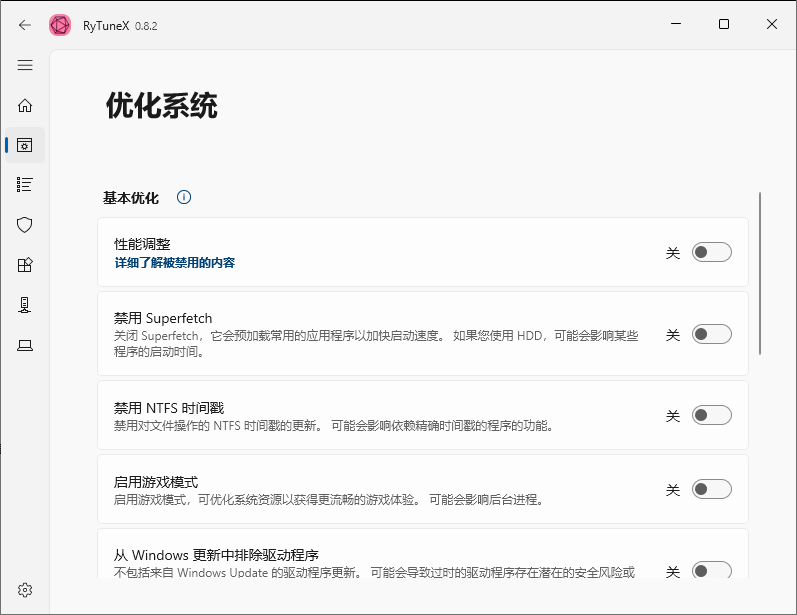Toggle 从 Windows 更新中排除驱动程序 switch
The height and width of the screenshot is (615, 797).
712,571
